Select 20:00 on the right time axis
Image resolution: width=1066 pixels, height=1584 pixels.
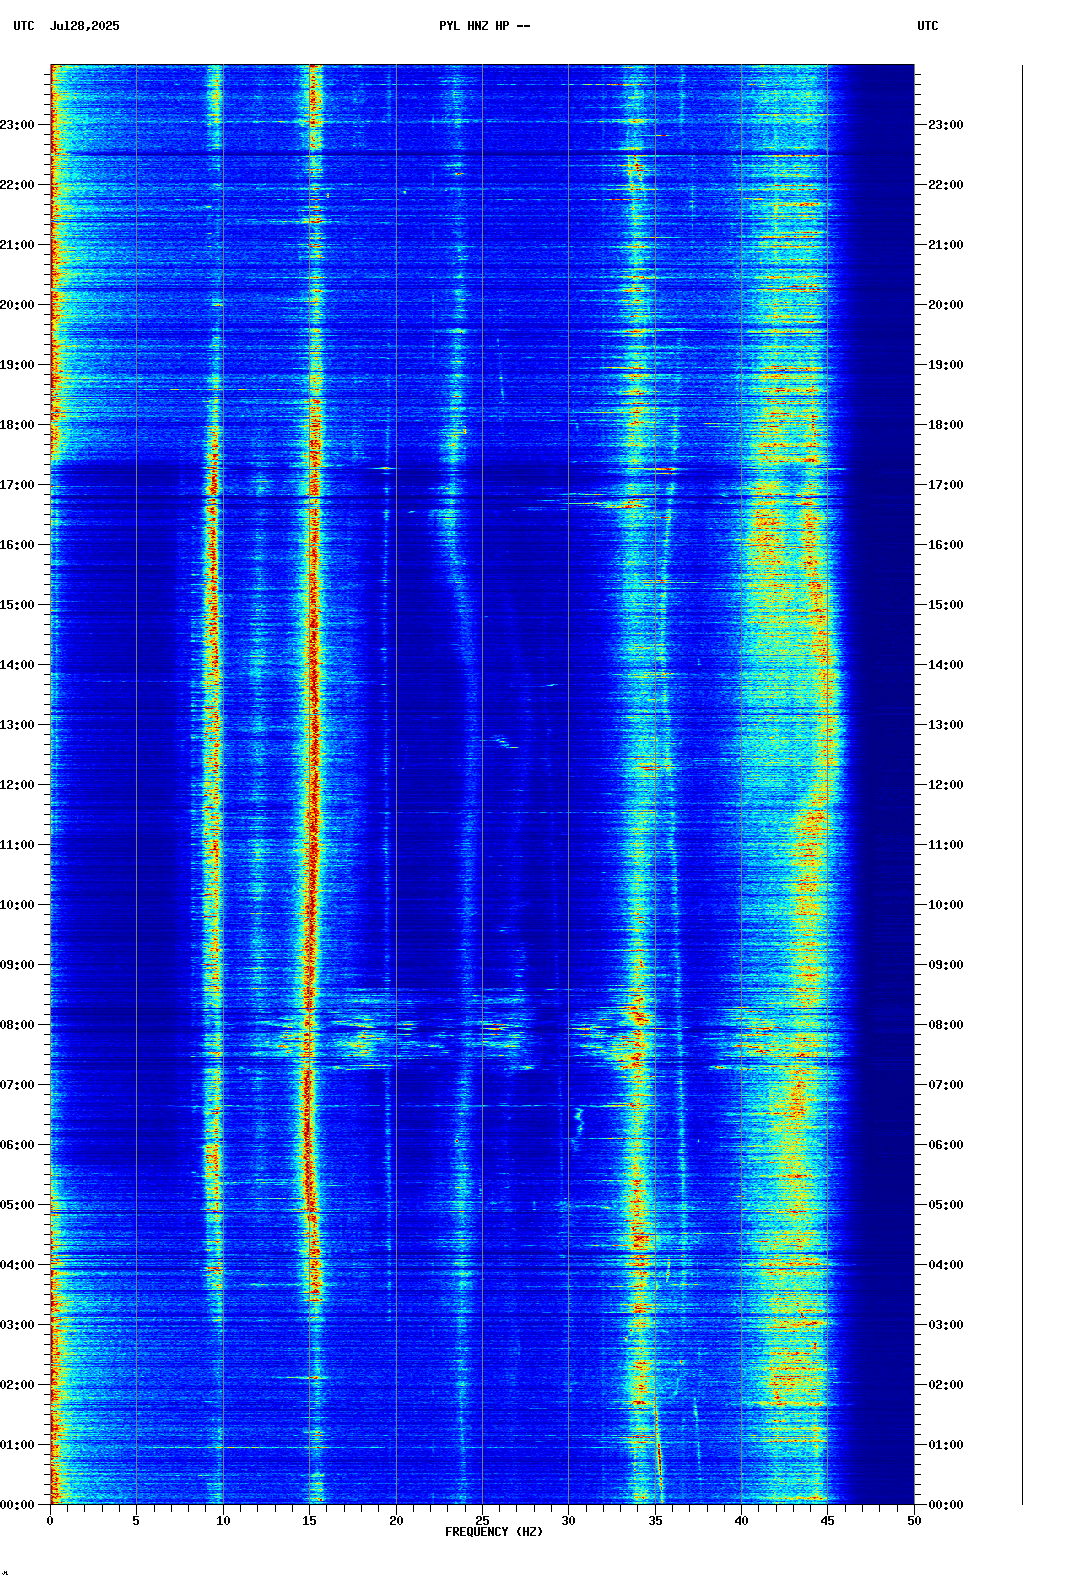coord(945,305)
